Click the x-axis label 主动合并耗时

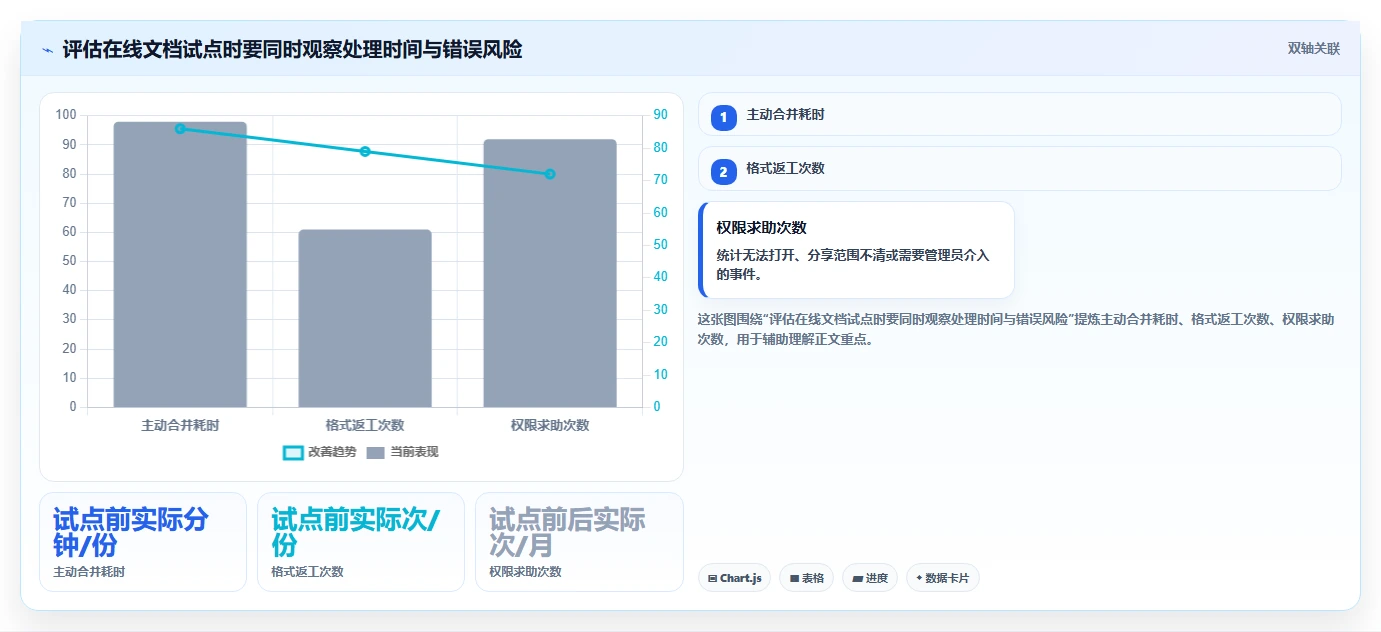pyautogui.click(x=180, y=425)
